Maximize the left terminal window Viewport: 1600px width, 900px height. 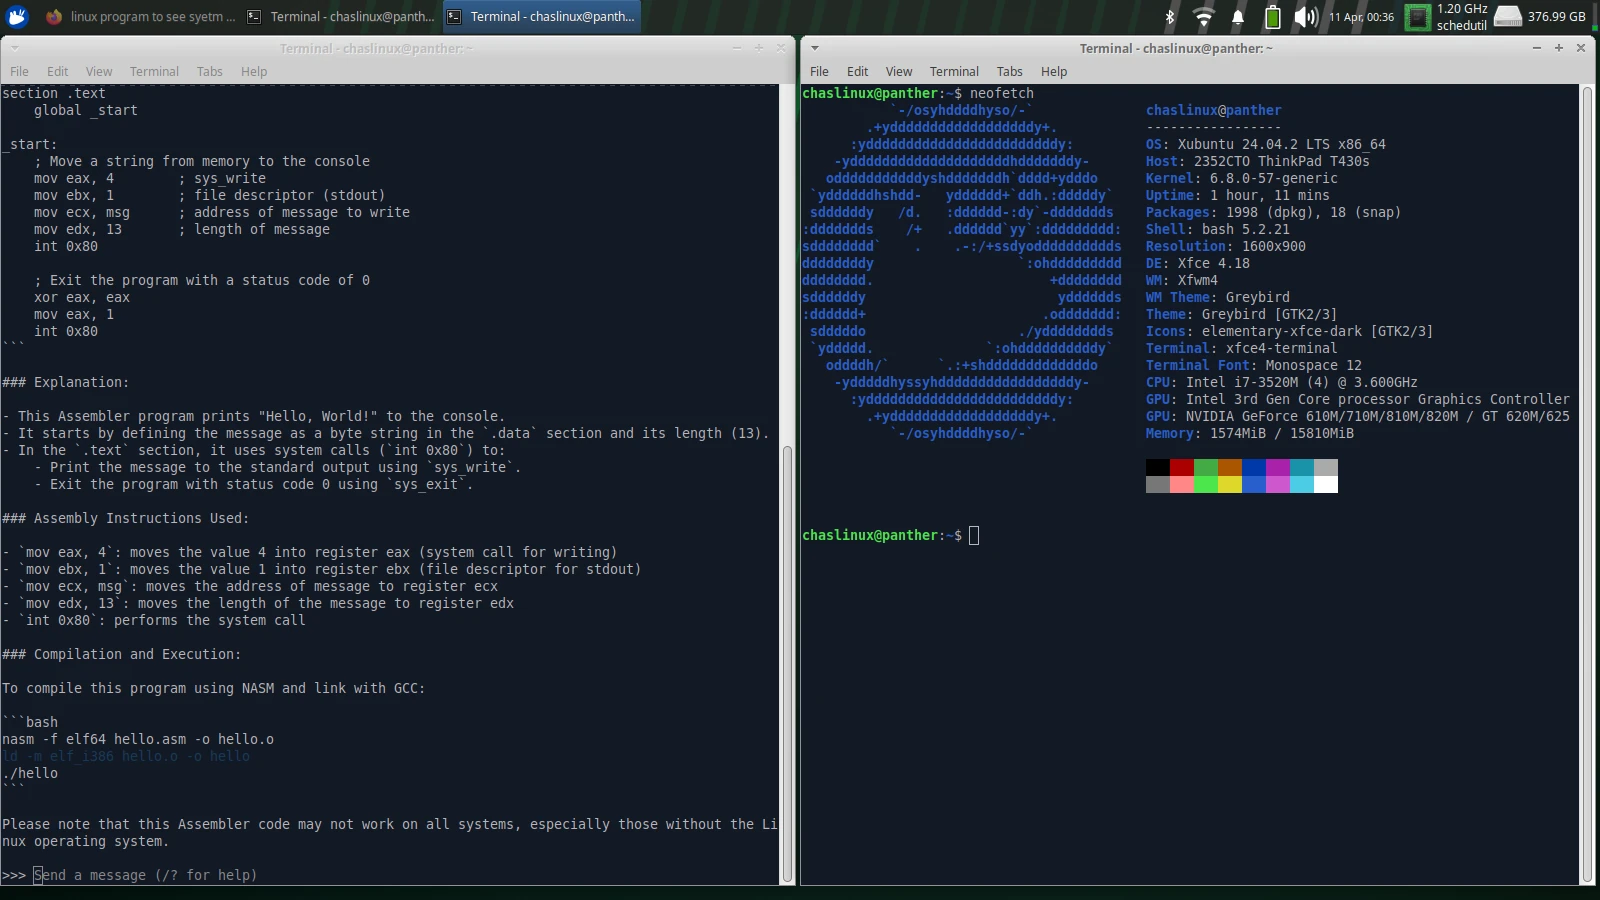tap(759, 48)
